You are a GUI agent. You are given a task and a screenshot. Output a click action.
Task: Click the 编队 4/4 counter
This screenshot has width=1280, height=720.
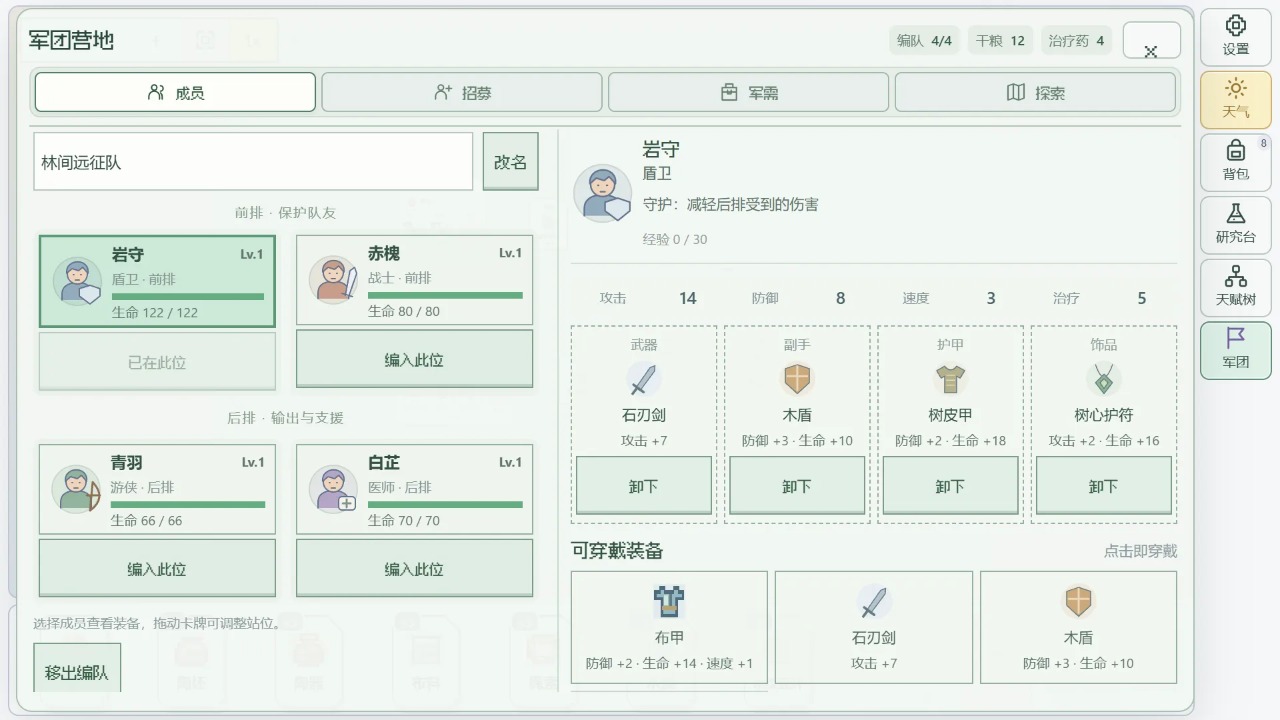(x=925, y=41)
